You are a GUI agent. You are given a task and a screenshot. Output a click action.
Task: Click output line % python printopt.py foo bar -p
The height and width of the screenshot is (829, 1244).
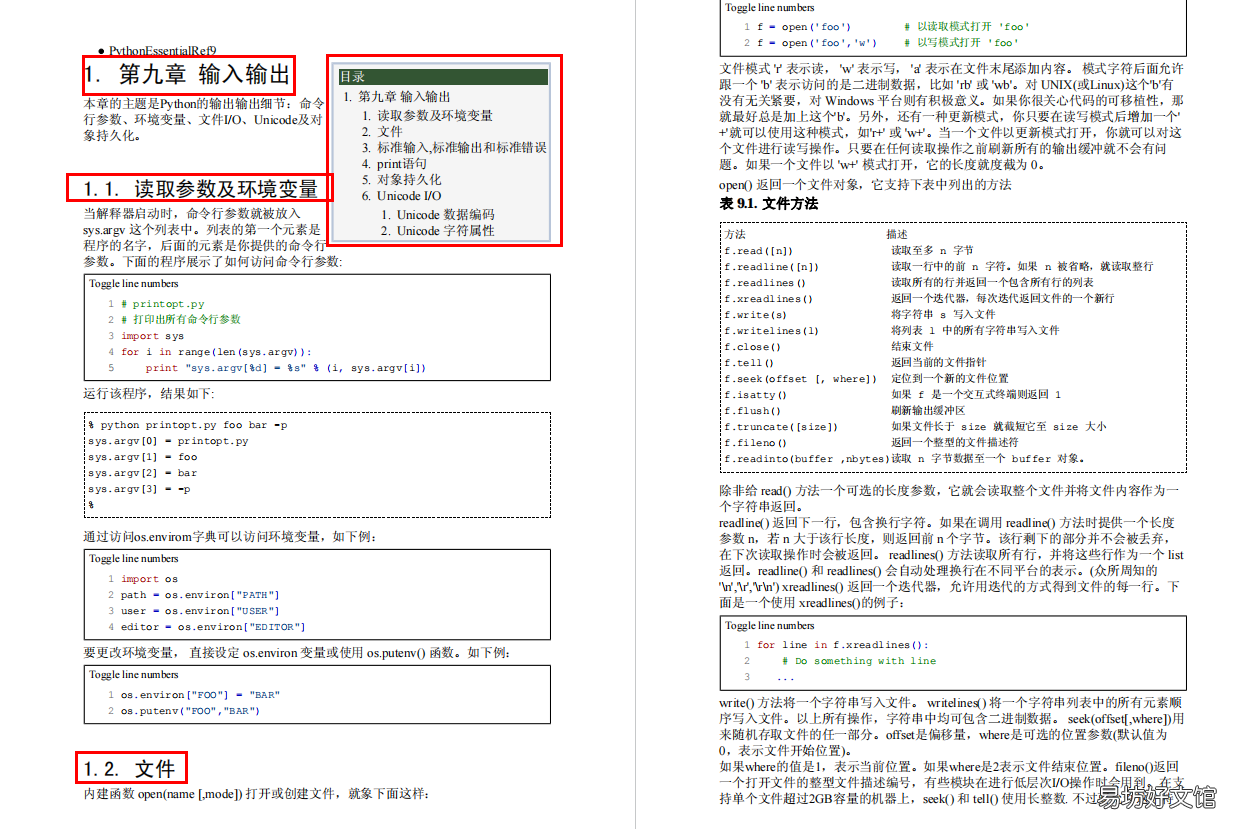(x=188, y=425)
